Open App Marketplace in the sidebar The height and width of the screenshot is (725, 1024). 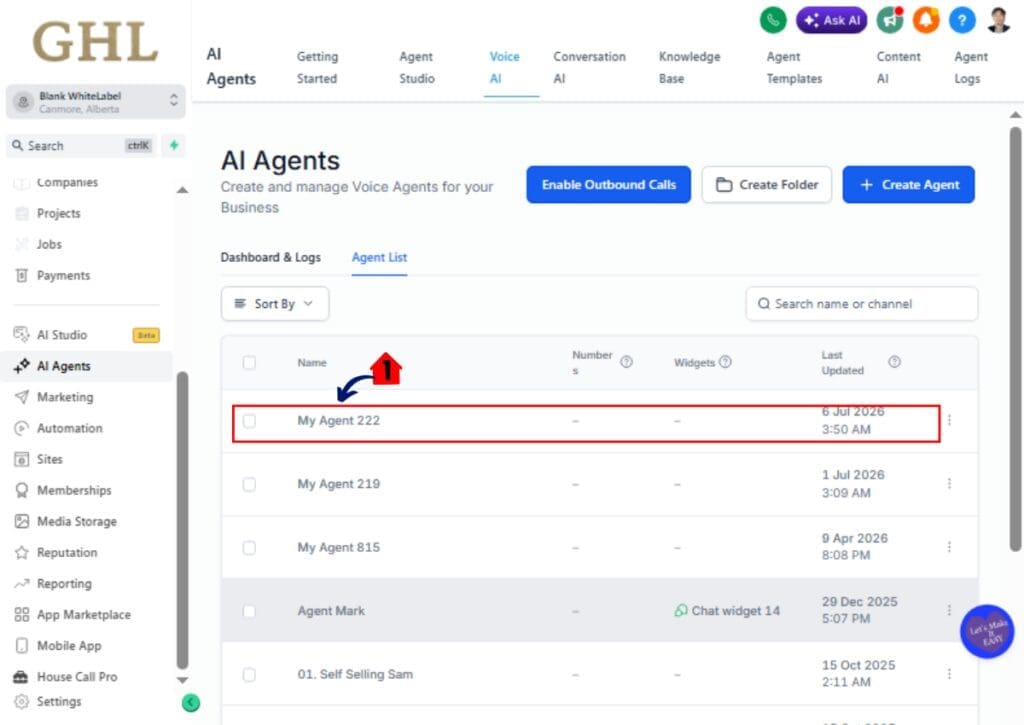[86, 615]
